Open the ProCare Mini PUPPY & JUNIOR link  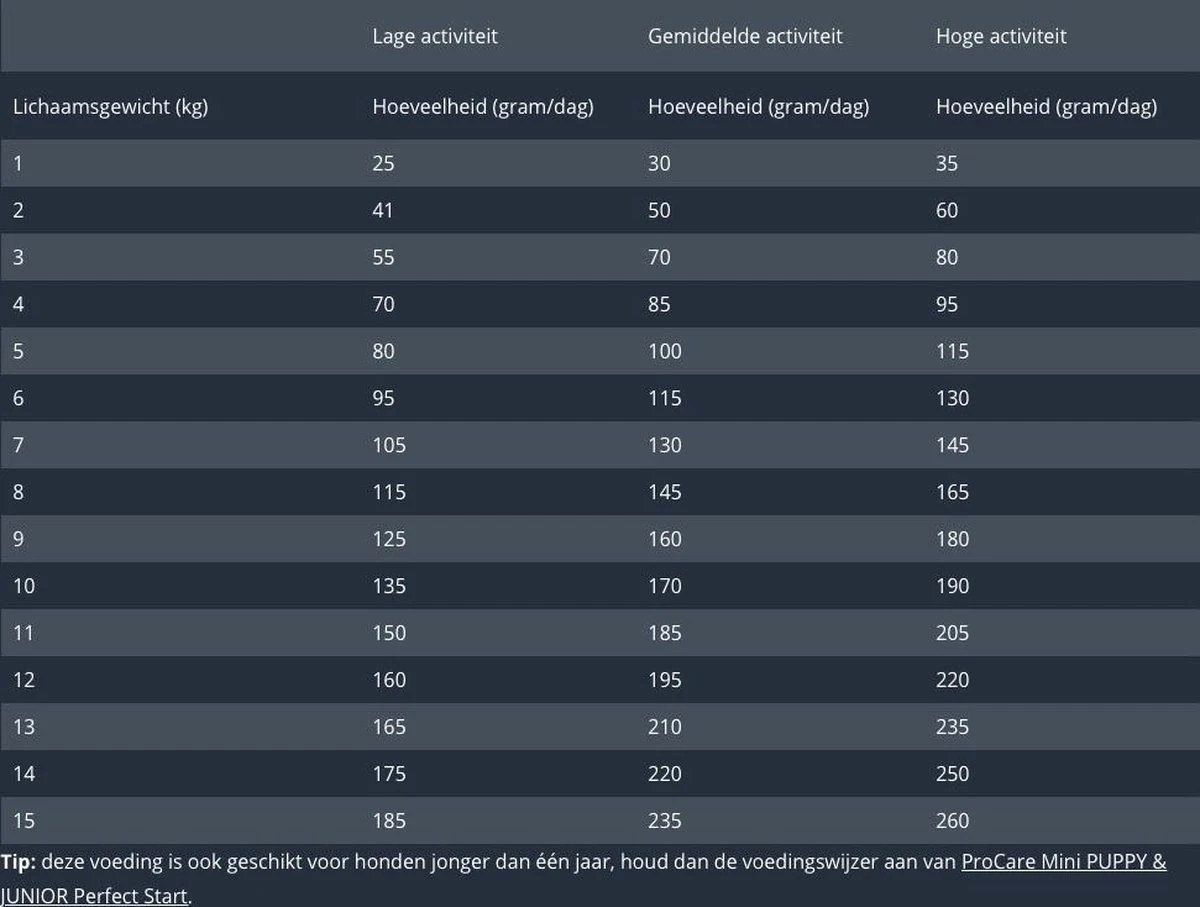1063,862
